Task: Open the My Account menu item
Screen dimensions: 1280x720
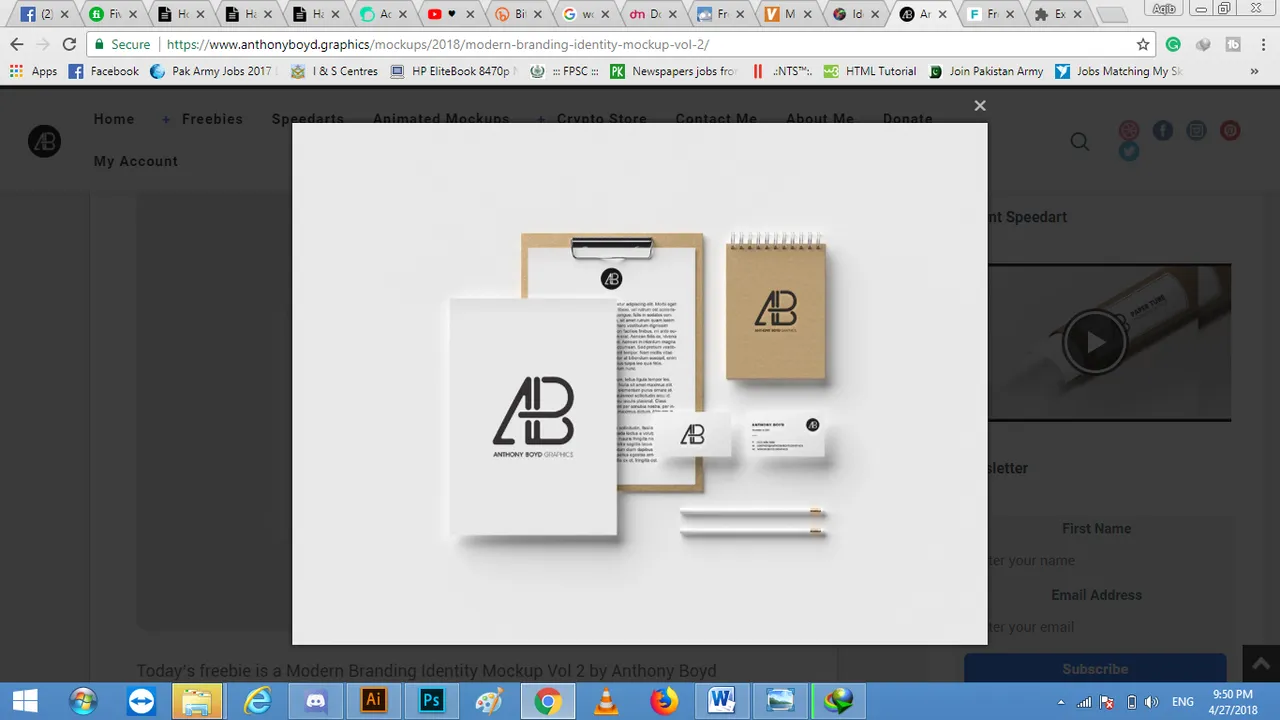Action: pos(136,161)
